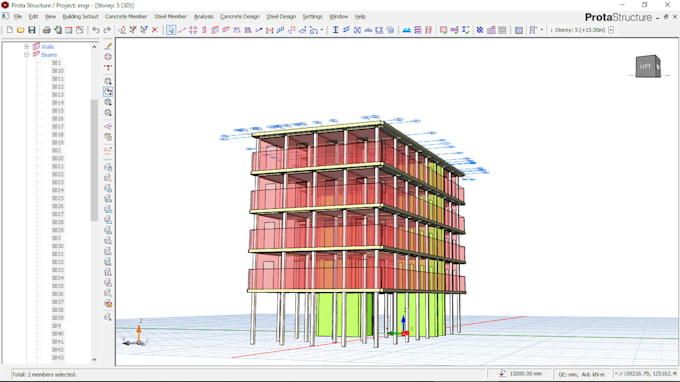Open the View menu
680x382 pixels.
point(50,16)
